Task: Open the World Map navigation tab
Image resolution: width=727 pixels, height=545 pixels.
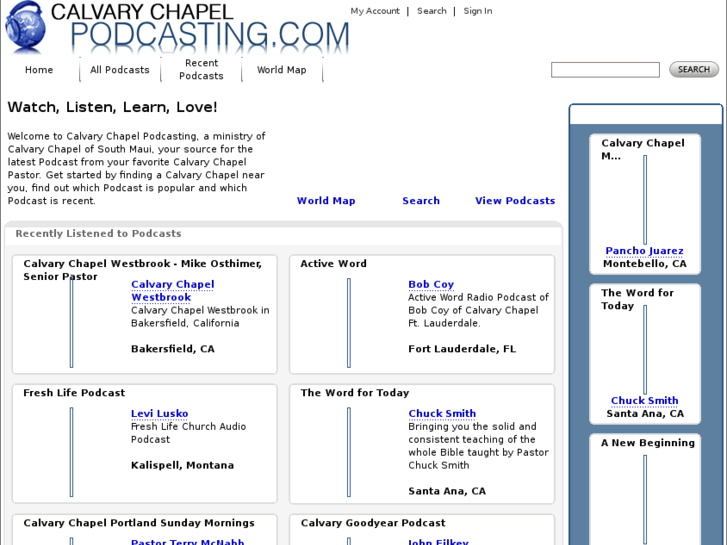Action: click(281, 70)
